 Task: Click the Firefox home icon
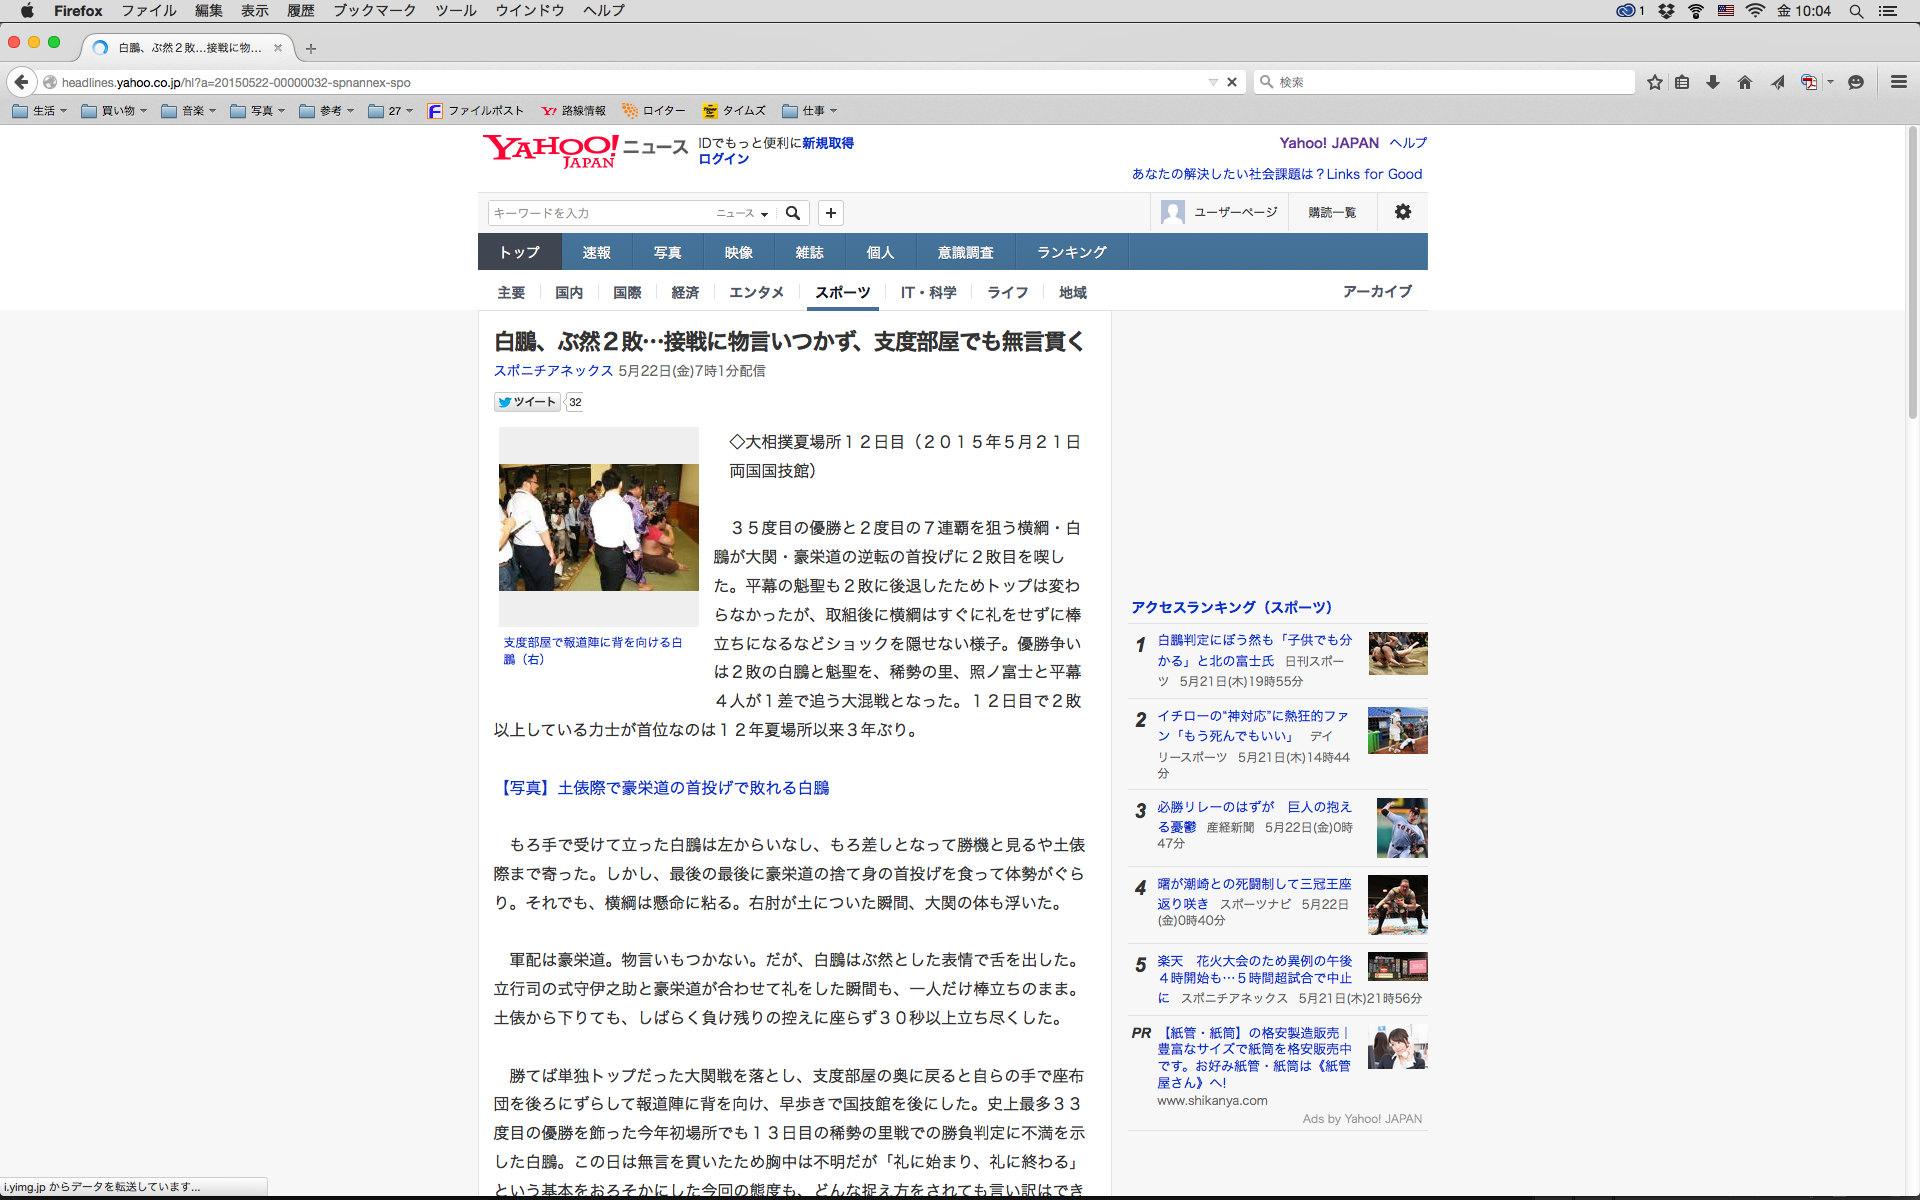pos(1745,82)
